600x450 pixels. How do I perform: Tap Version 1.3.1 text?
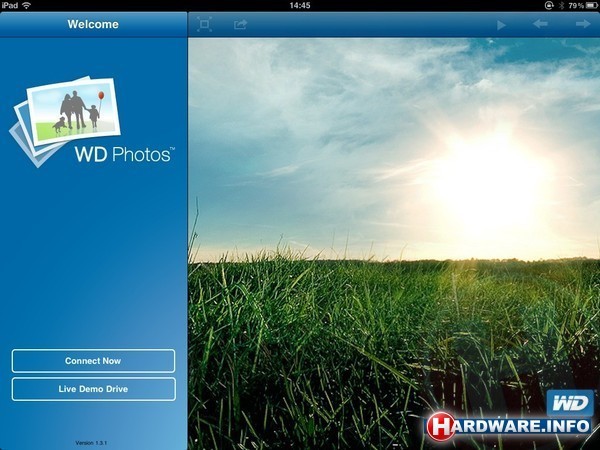coord(91,443)
